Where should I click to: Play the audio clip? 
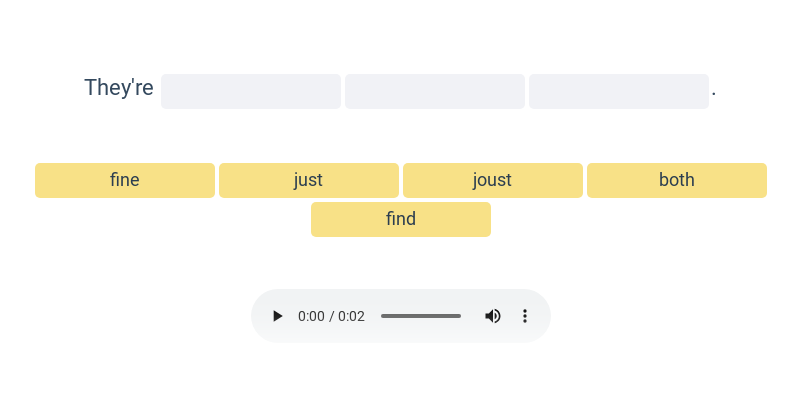click(x=278, y=316)
